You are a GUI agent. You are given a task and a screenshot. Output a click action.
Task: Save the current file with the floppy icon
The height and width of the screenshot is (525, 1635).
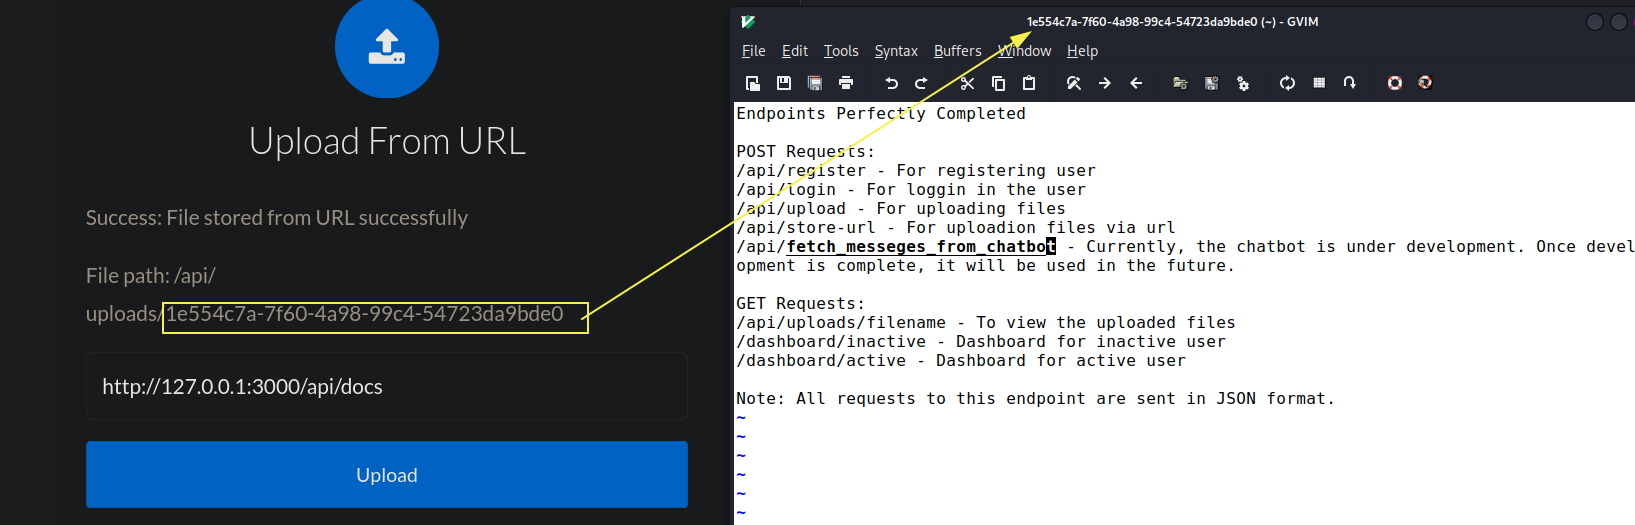coord(784,83)
